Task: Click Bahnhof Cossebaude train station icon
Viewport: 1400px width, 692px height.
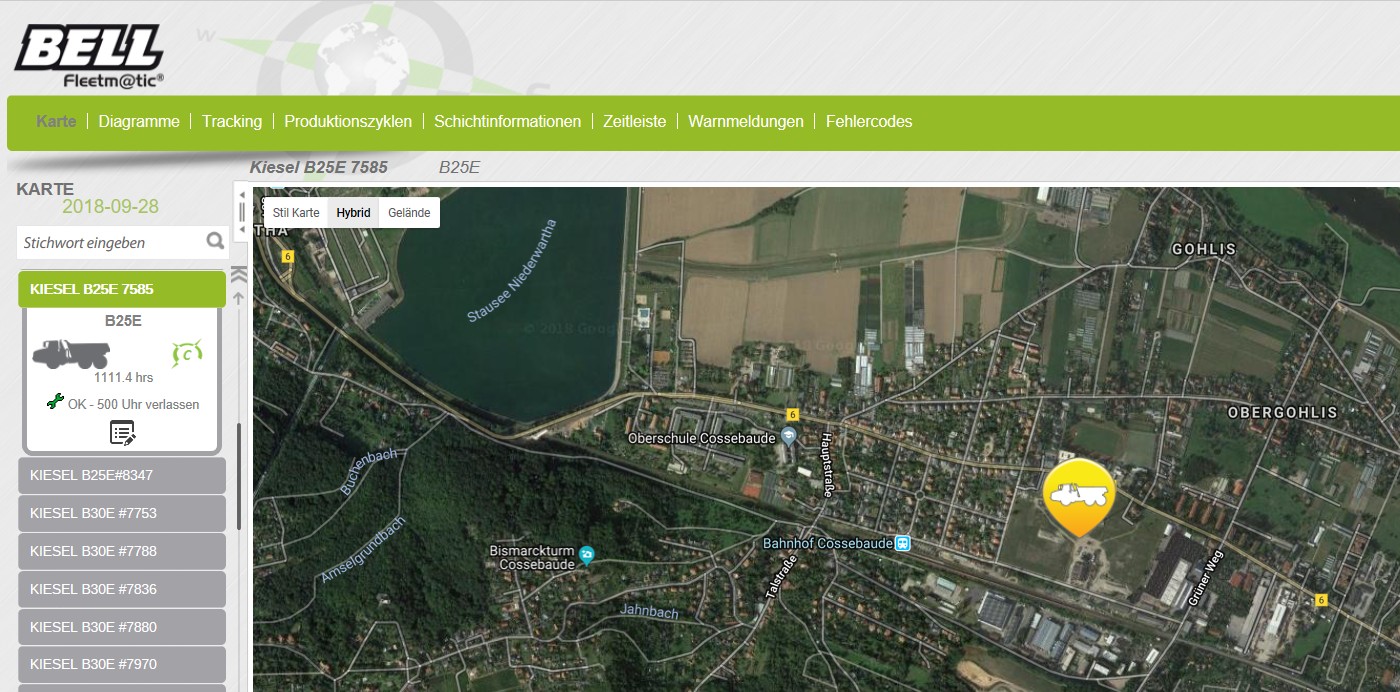Action: [902, 543]
